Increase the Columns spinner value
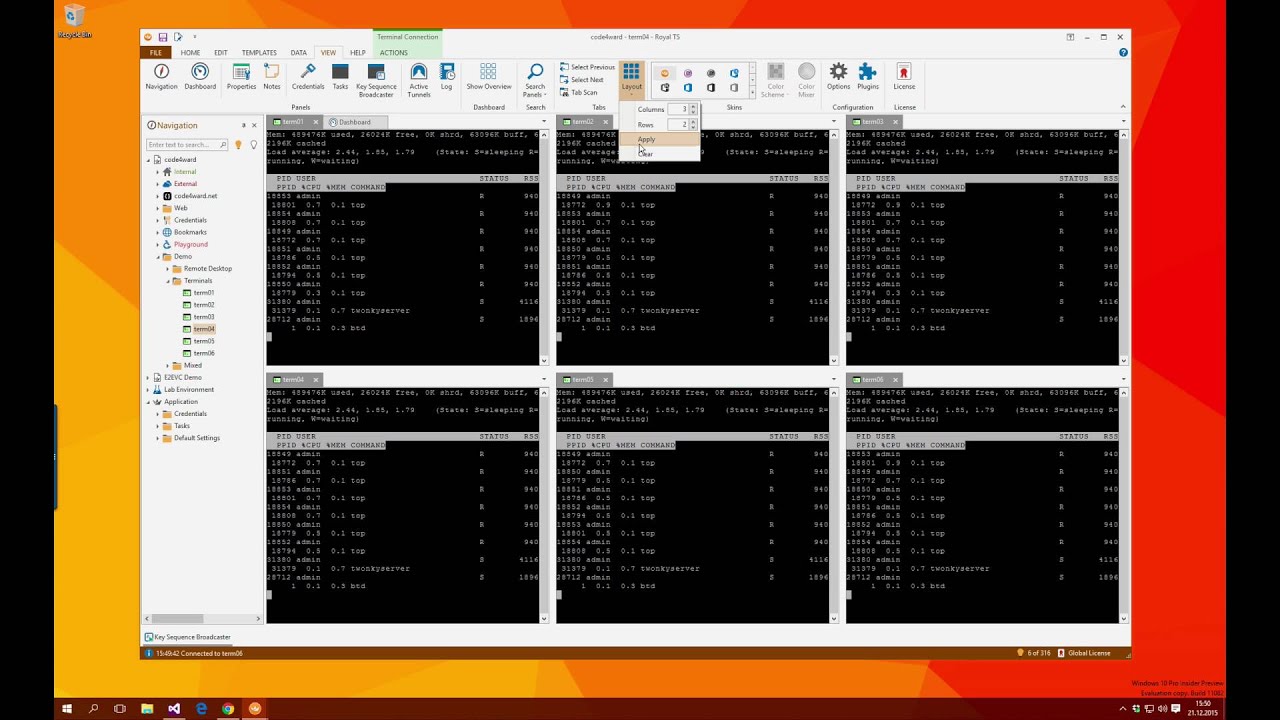The width and height of the screenshot is (1280, 720). click(x=693, y=106)
